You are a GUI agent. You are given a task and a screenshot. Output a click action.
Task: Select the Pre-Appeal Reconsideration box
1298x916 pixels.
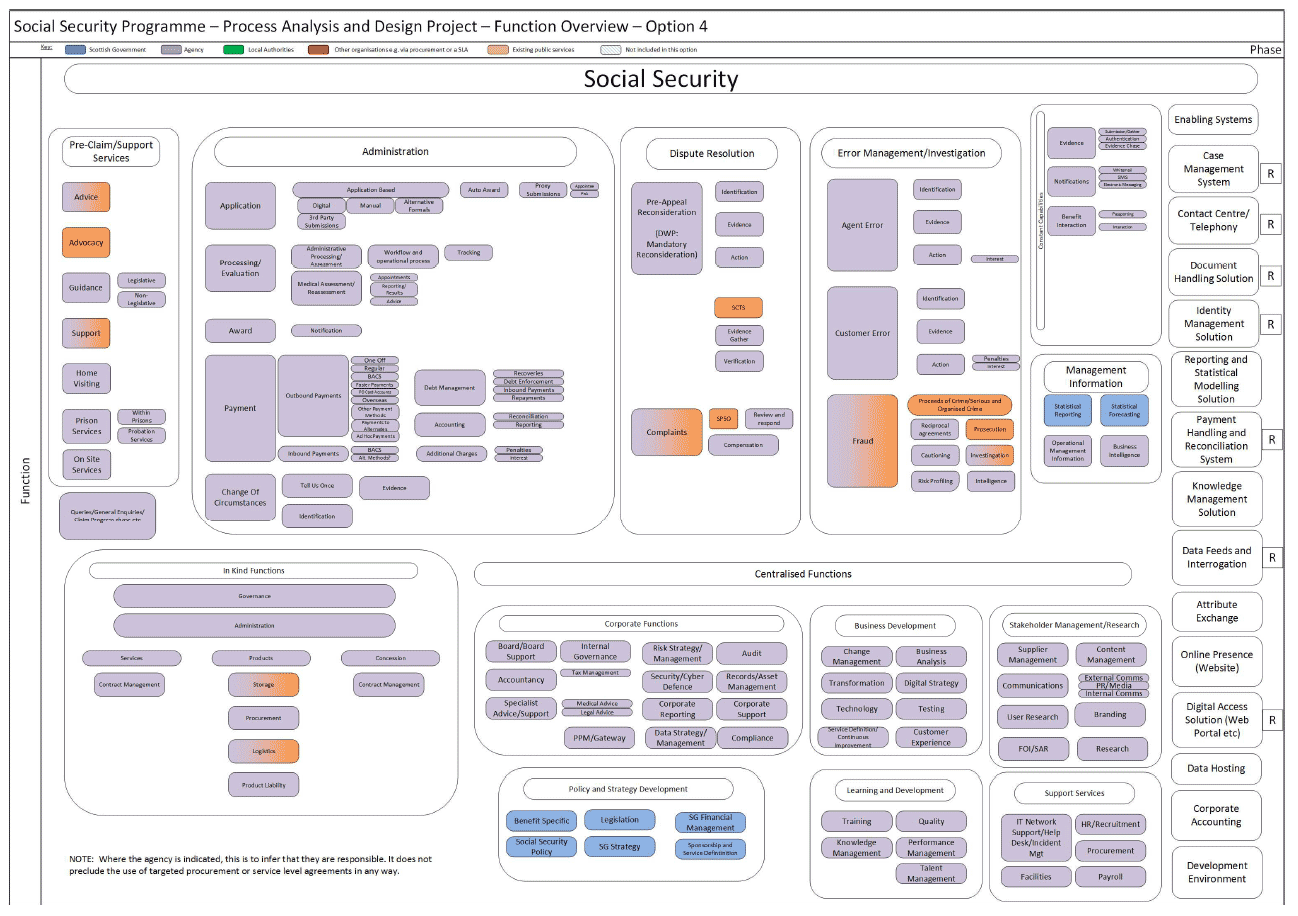click(x=667, y=228)
